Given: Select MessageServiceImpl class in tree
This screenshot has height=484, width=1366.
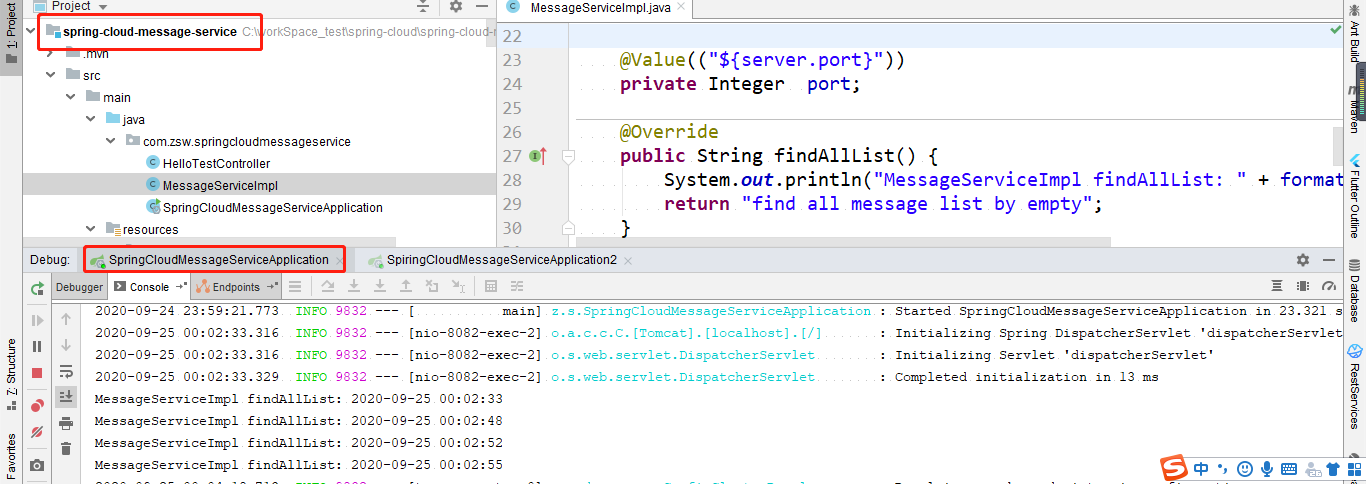Looking at the screenshot, I should click(x=220, y=185).
